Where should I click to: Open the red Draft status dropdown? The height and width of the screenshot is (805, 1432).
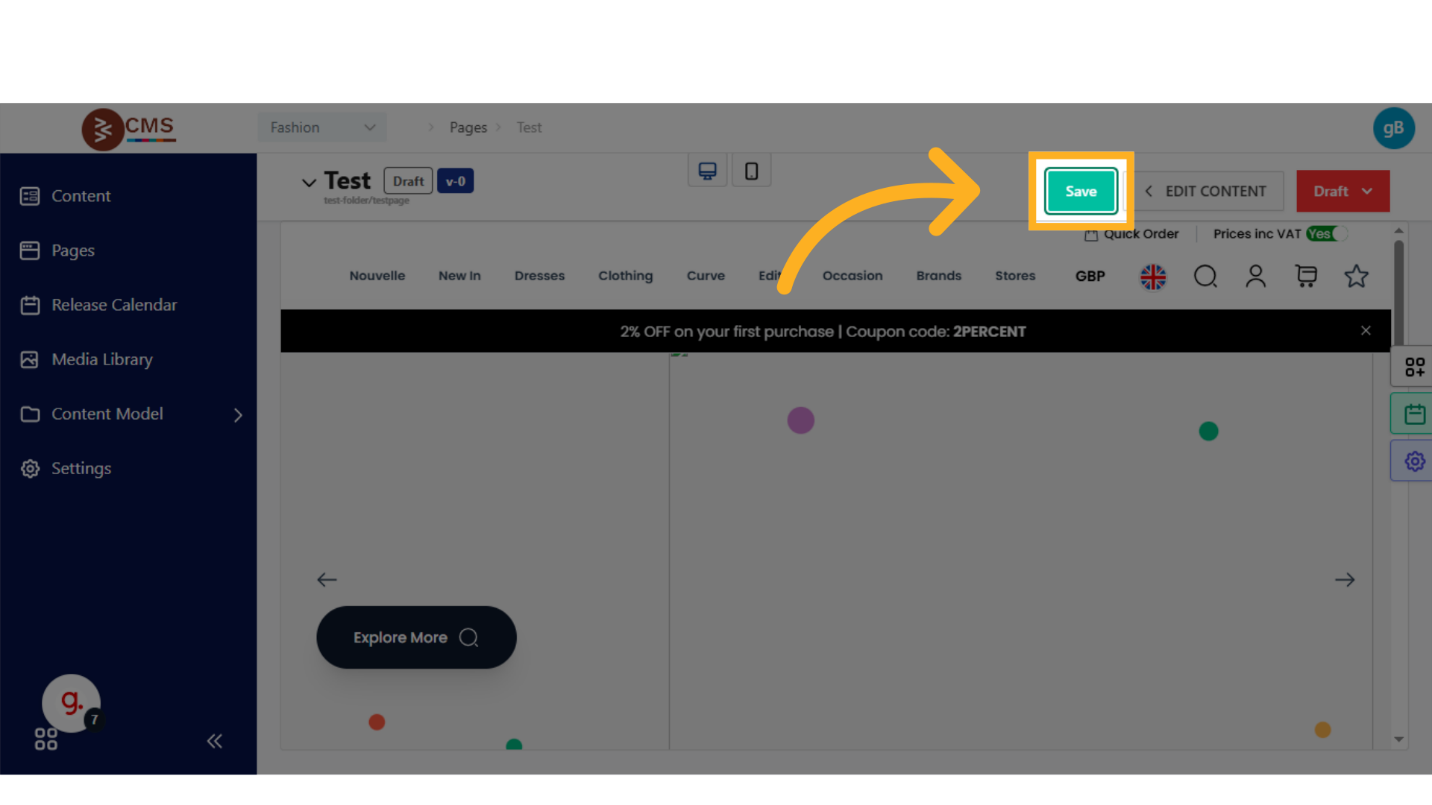click(x=1342, y=191)
